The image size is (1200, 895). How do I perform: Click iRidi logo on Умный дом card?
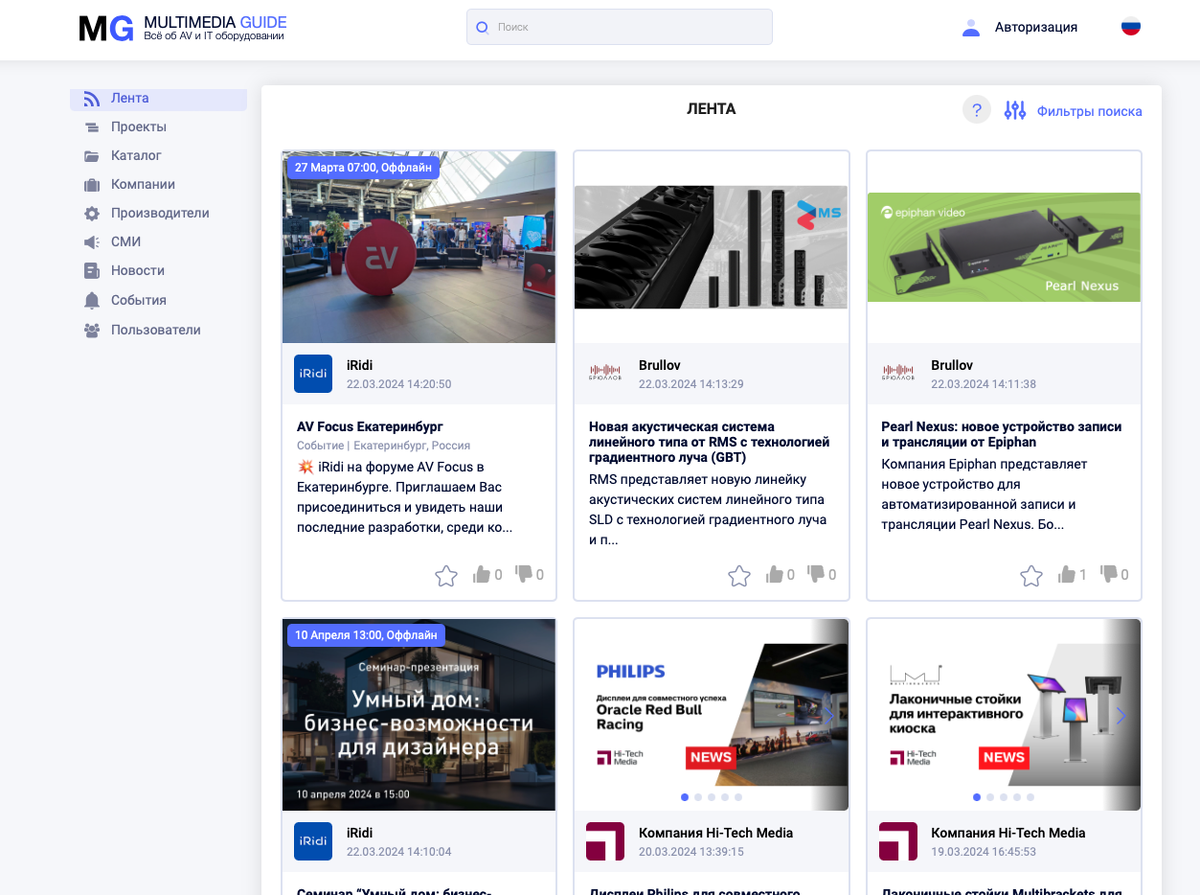coord(313,841)
